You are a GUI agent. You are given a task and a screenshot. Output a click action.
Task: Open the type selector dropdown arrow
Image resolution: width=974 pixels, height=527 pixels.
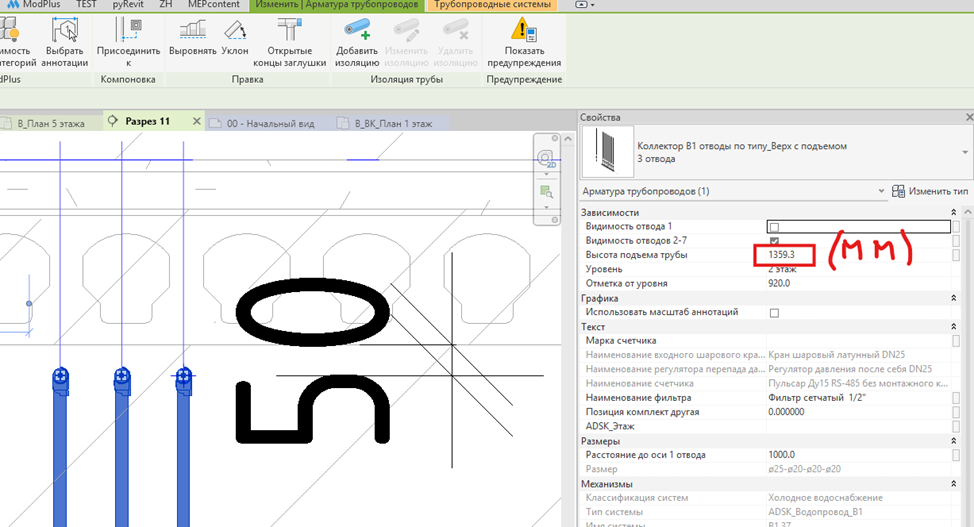pyautogui.click(x=965, y=152)
